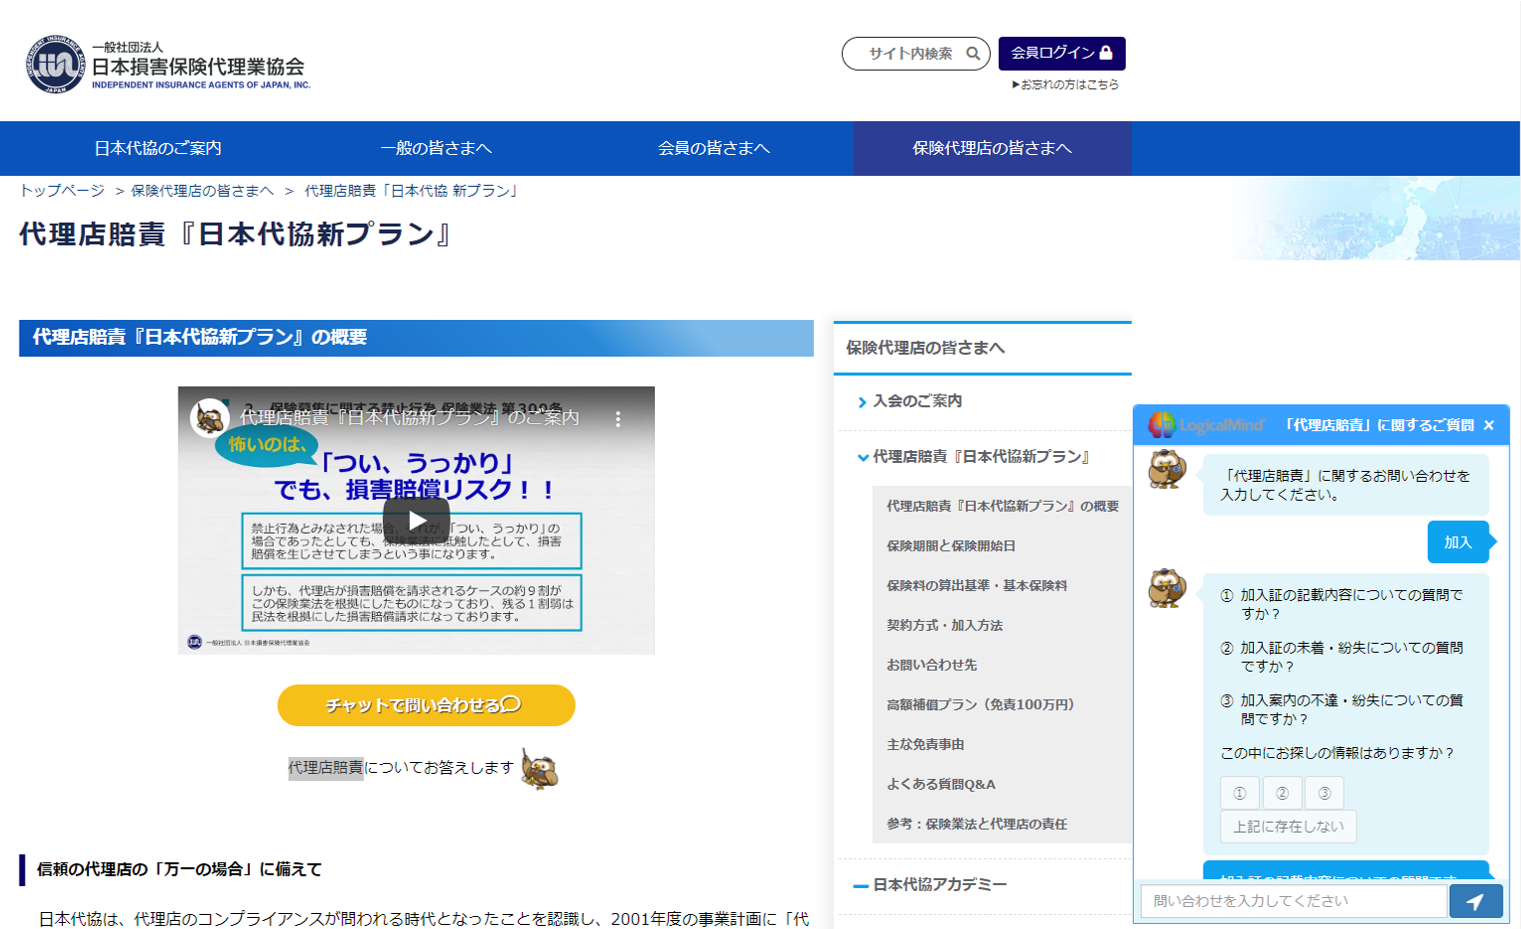Open お問い合わせ先 sidebar link
The height and width of the screenshot is (929, 1521).
coord(932,665)
